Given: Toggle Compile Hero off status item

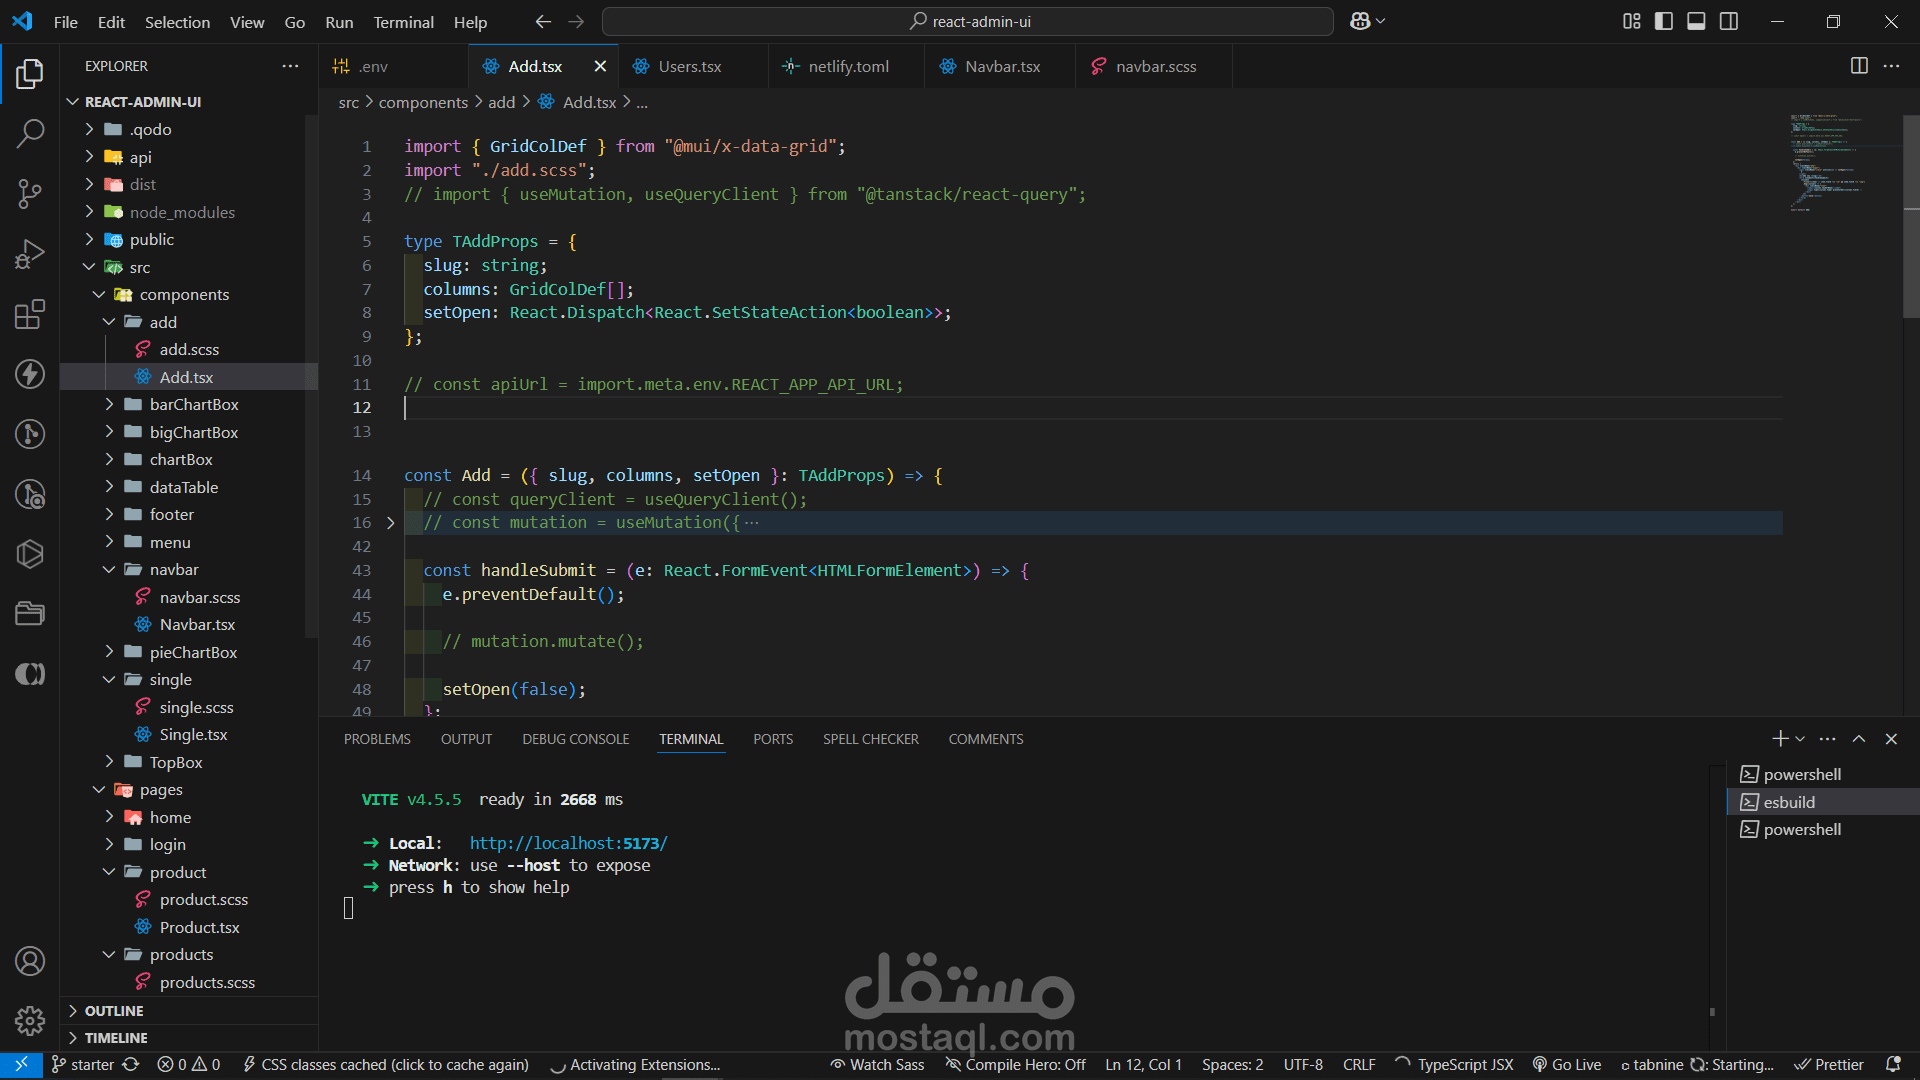Looking at the screenshot, I should 1016,1065.
